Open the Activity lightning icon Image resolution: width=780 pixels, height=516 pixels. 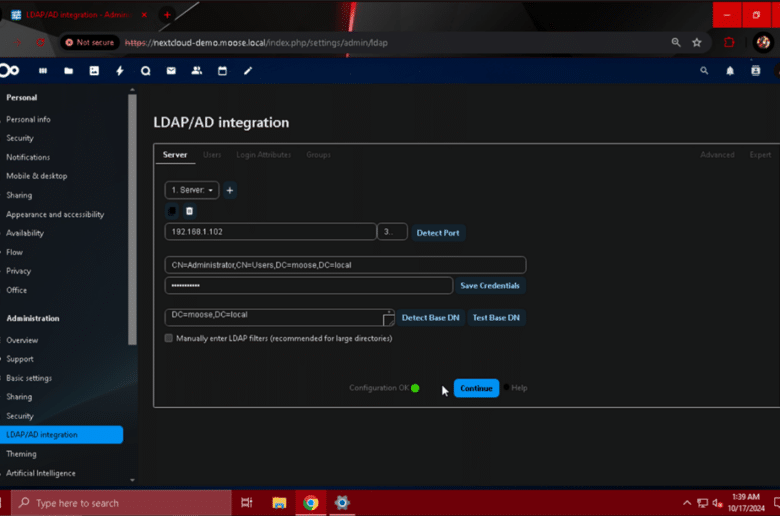click(120, 71)
